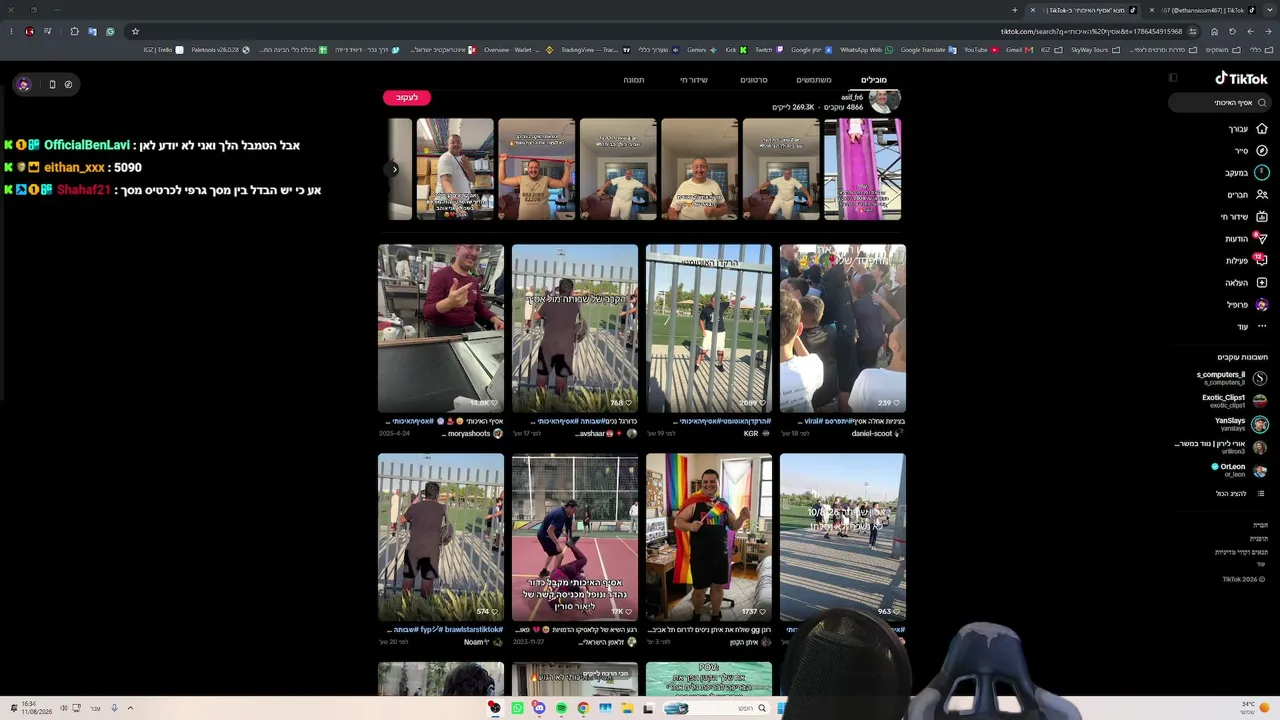The width and height of the screenshot is (1280, 720).
Task: Open the חברה footer link
Action: tap(1260, 525)
